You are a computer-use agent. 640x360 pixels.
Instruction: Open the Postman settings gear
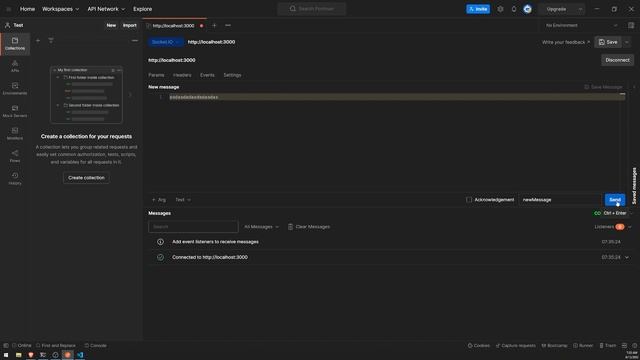coord(500,9)
